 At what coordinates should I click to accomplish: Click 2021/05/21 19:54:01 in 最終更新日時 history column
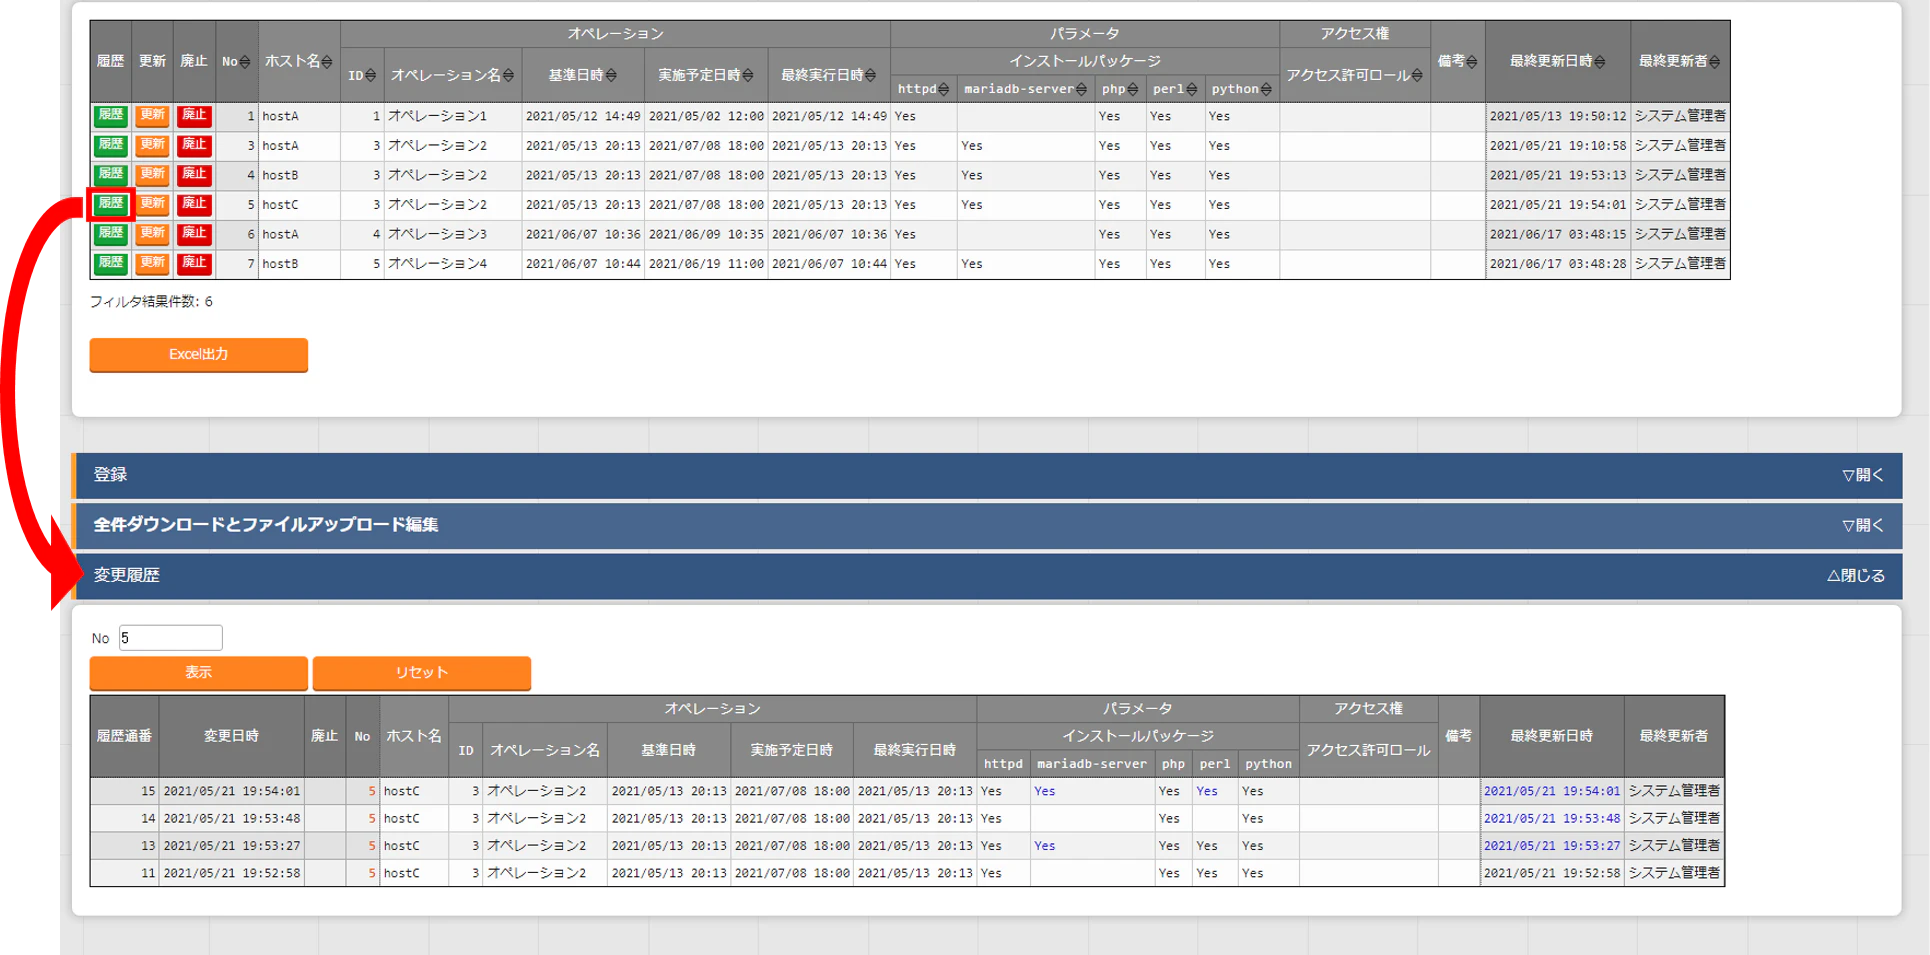(1552, 791)
